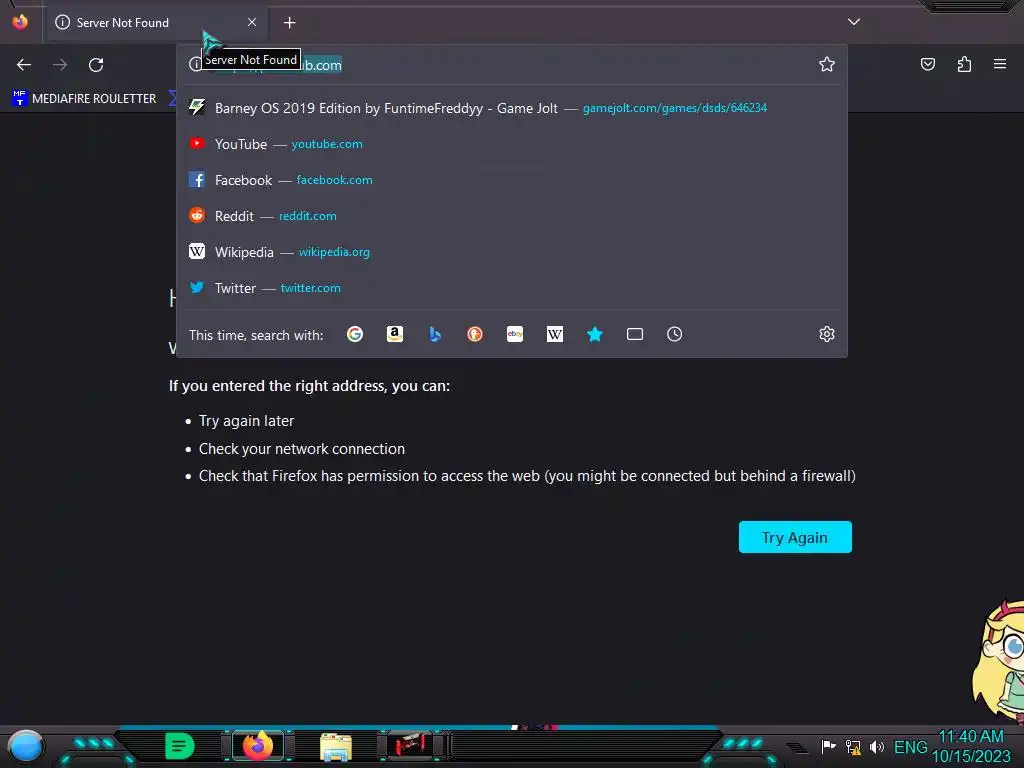
Task: Reload the current page
Action: 96,65
